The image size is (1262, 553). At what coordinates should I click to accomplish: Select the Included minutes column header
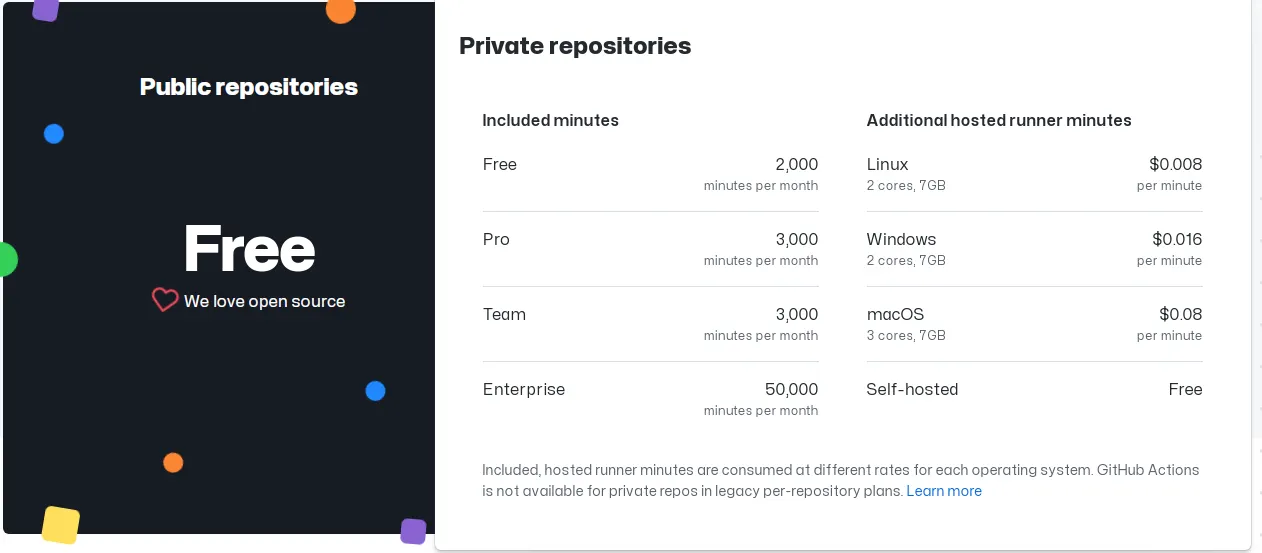(x=550, y=120)
